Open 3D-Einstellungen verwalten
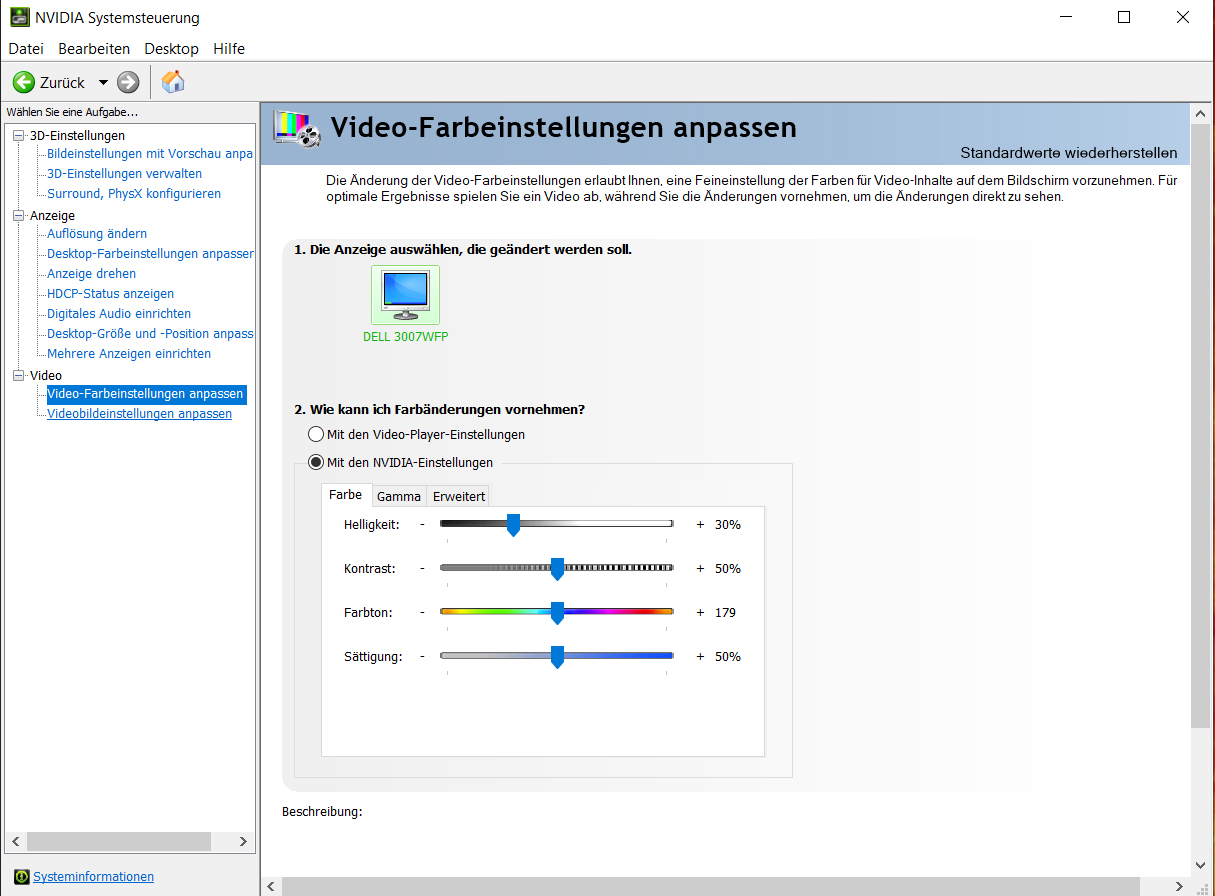 [x=124, y=174]
